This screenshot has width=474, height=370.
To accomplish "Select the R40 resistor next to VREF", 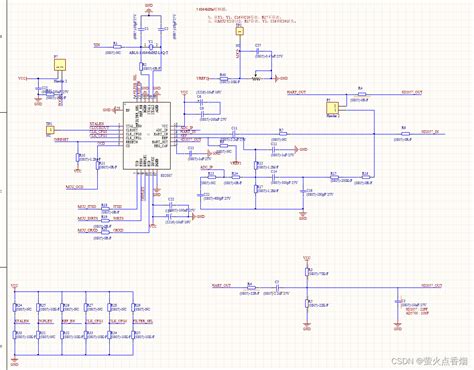I will click(x=223, y=79).
